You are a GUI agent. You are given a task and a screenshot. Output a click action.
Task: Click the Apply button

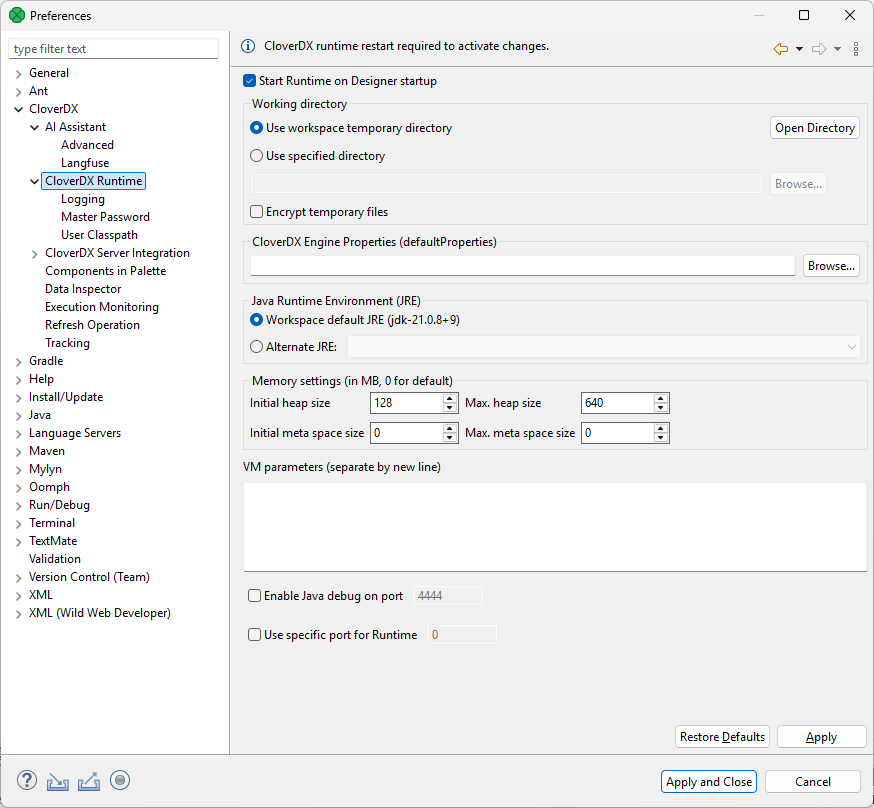click(821, 737)
